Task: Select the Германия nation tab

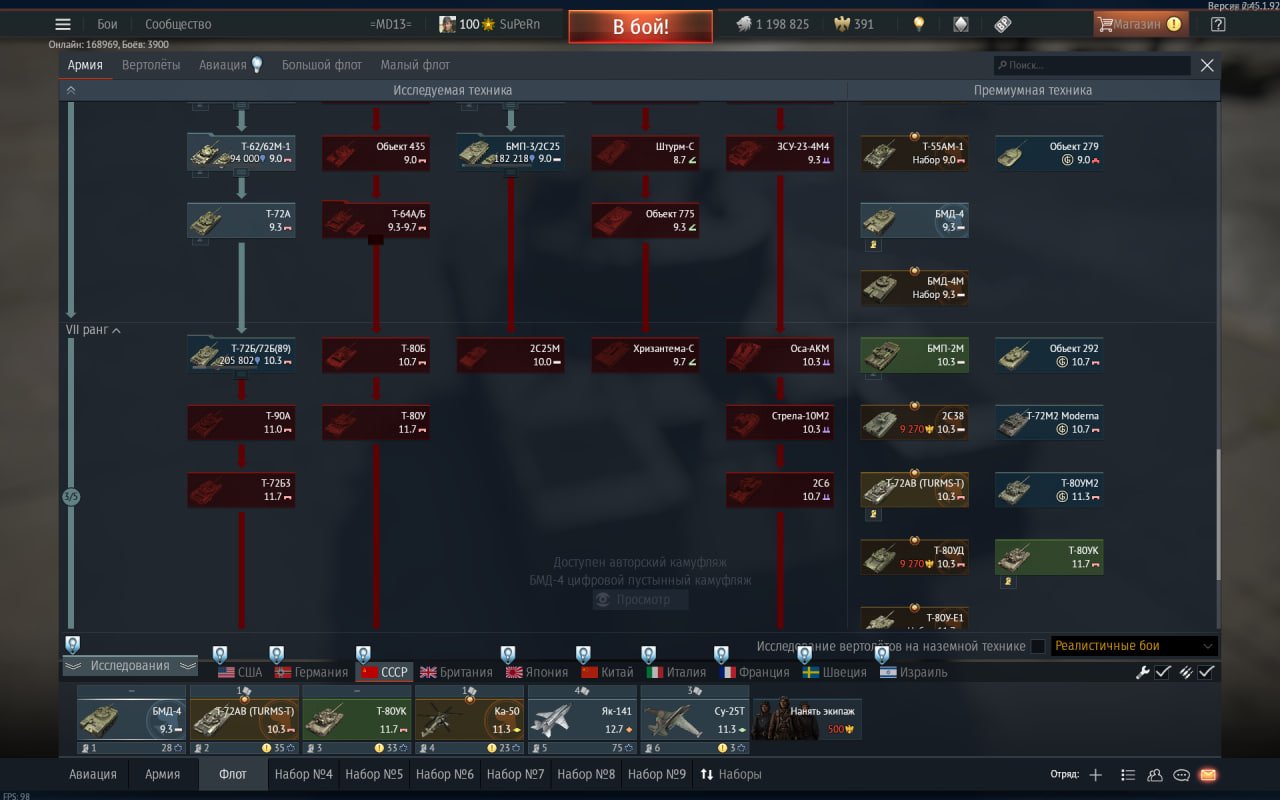Action: pos(311,672)
